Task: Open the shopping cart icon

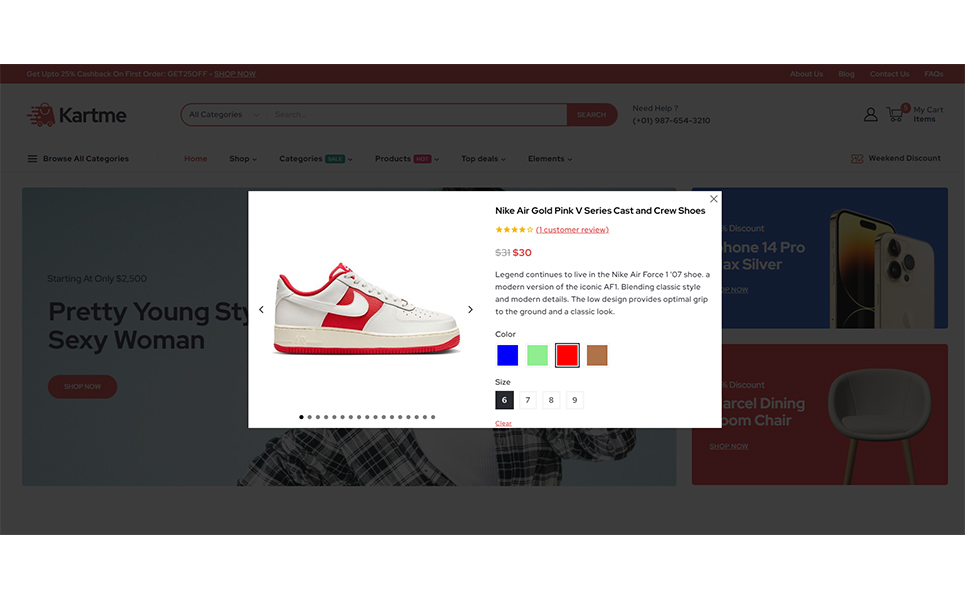Action: click(897, 113)
